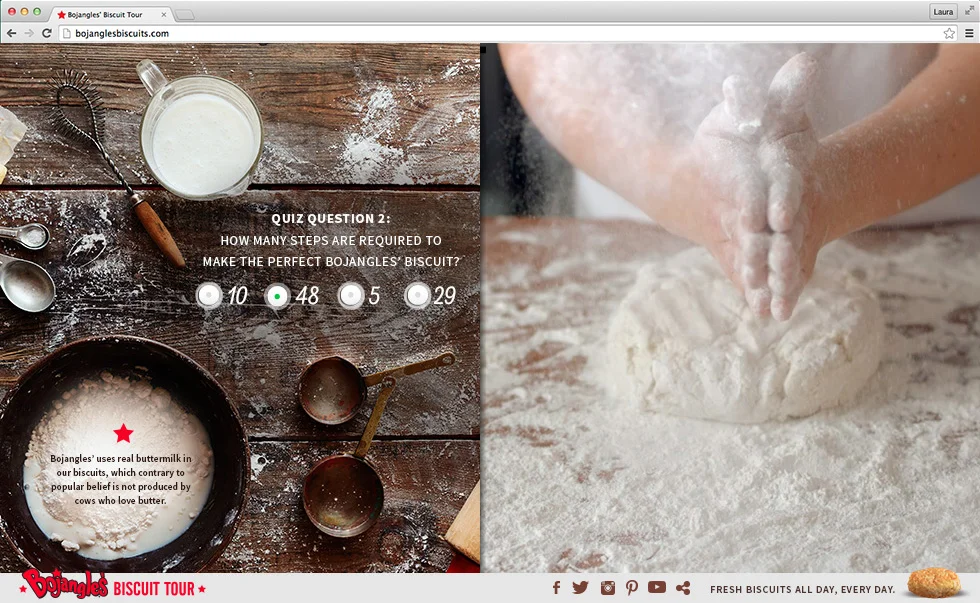
Task: Click the red star favicon on the tab
Action: [x=61, y=14]
